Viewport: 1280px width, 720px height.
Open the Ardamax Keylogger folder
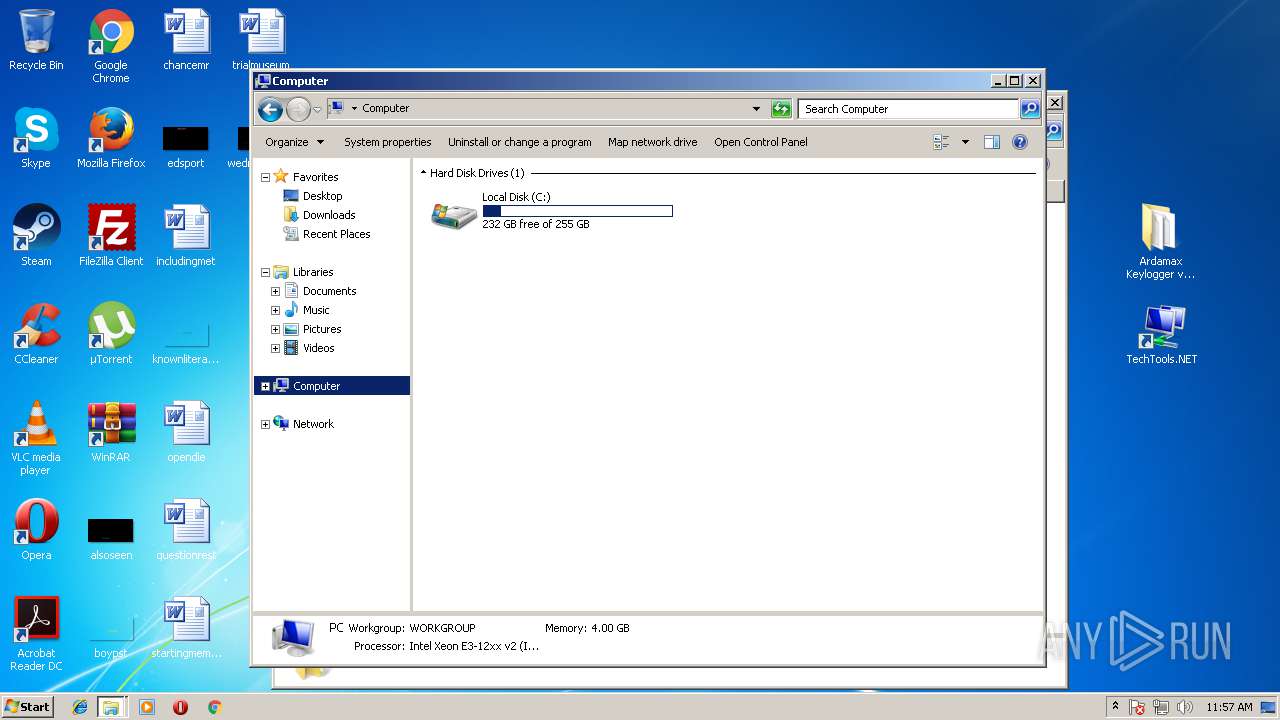(1161, 242)
